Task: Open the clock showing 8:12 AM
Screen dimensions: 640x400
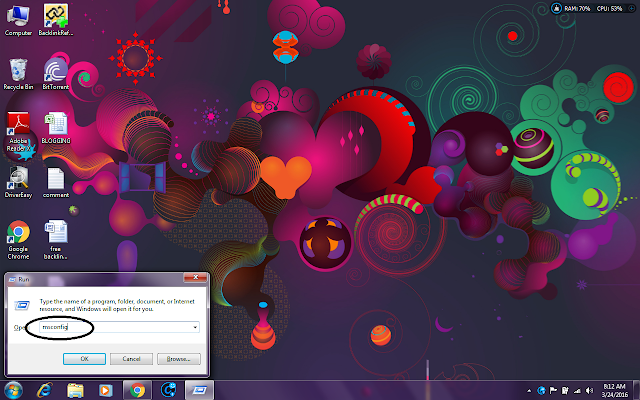Action: point(614,390)
